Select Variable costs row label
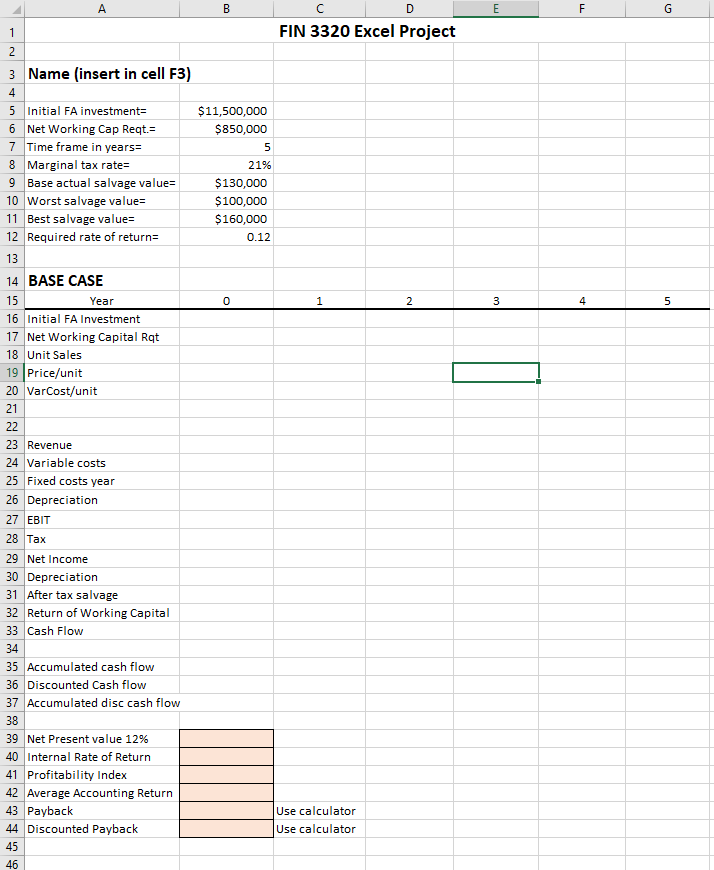The height and width of the screenshot is (870, 714). pos(66,463)
